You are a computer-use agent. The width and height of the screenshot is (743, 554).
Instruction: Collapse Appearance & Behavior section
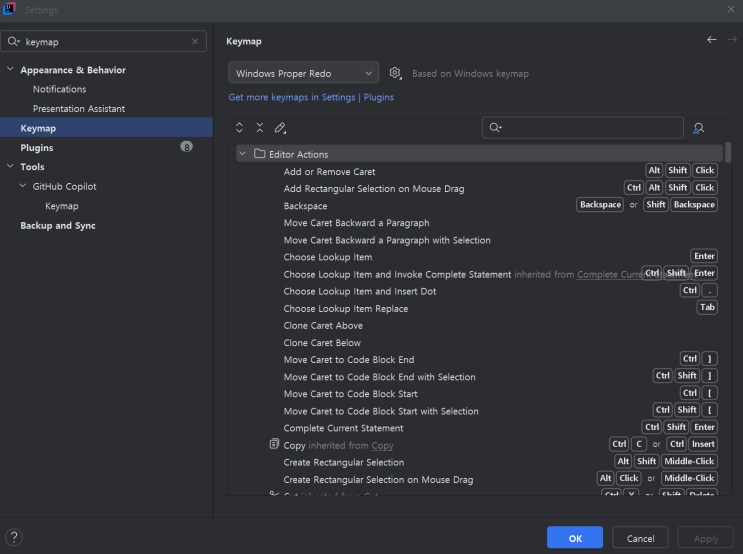10,69
